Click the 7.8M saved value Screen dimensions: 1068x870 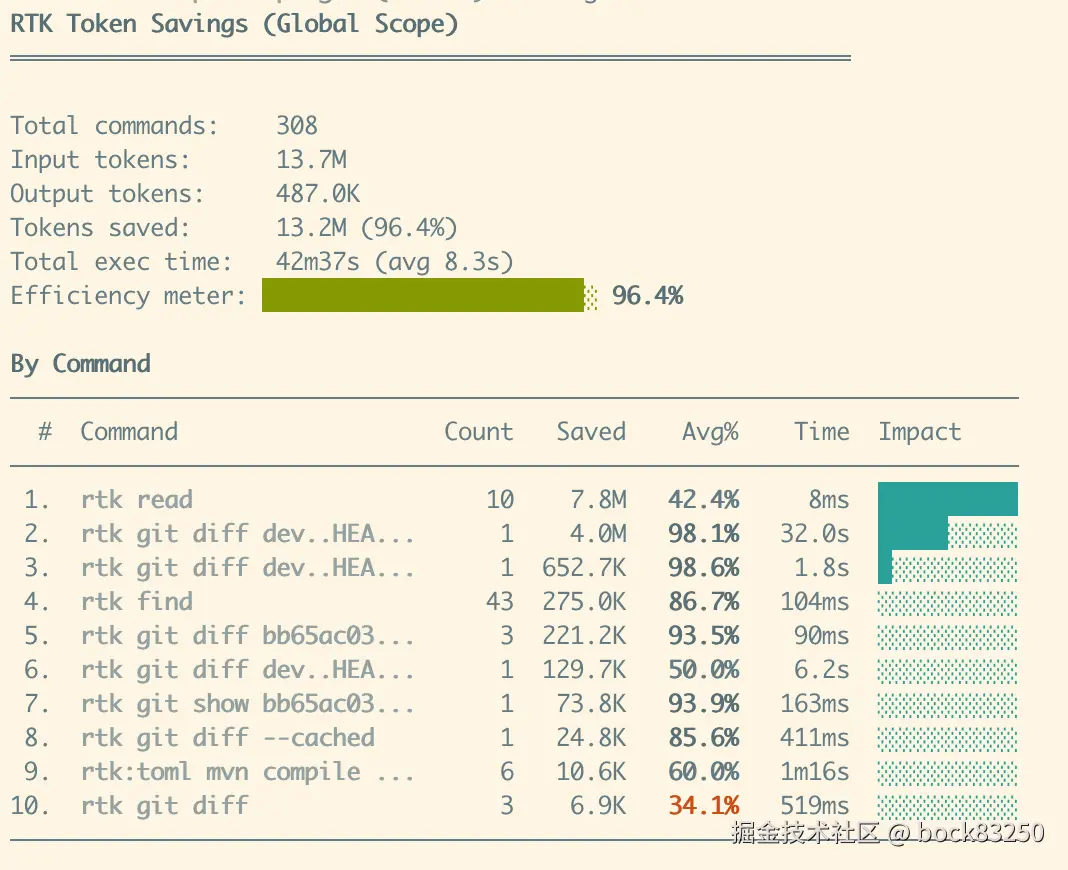point(599,499)
